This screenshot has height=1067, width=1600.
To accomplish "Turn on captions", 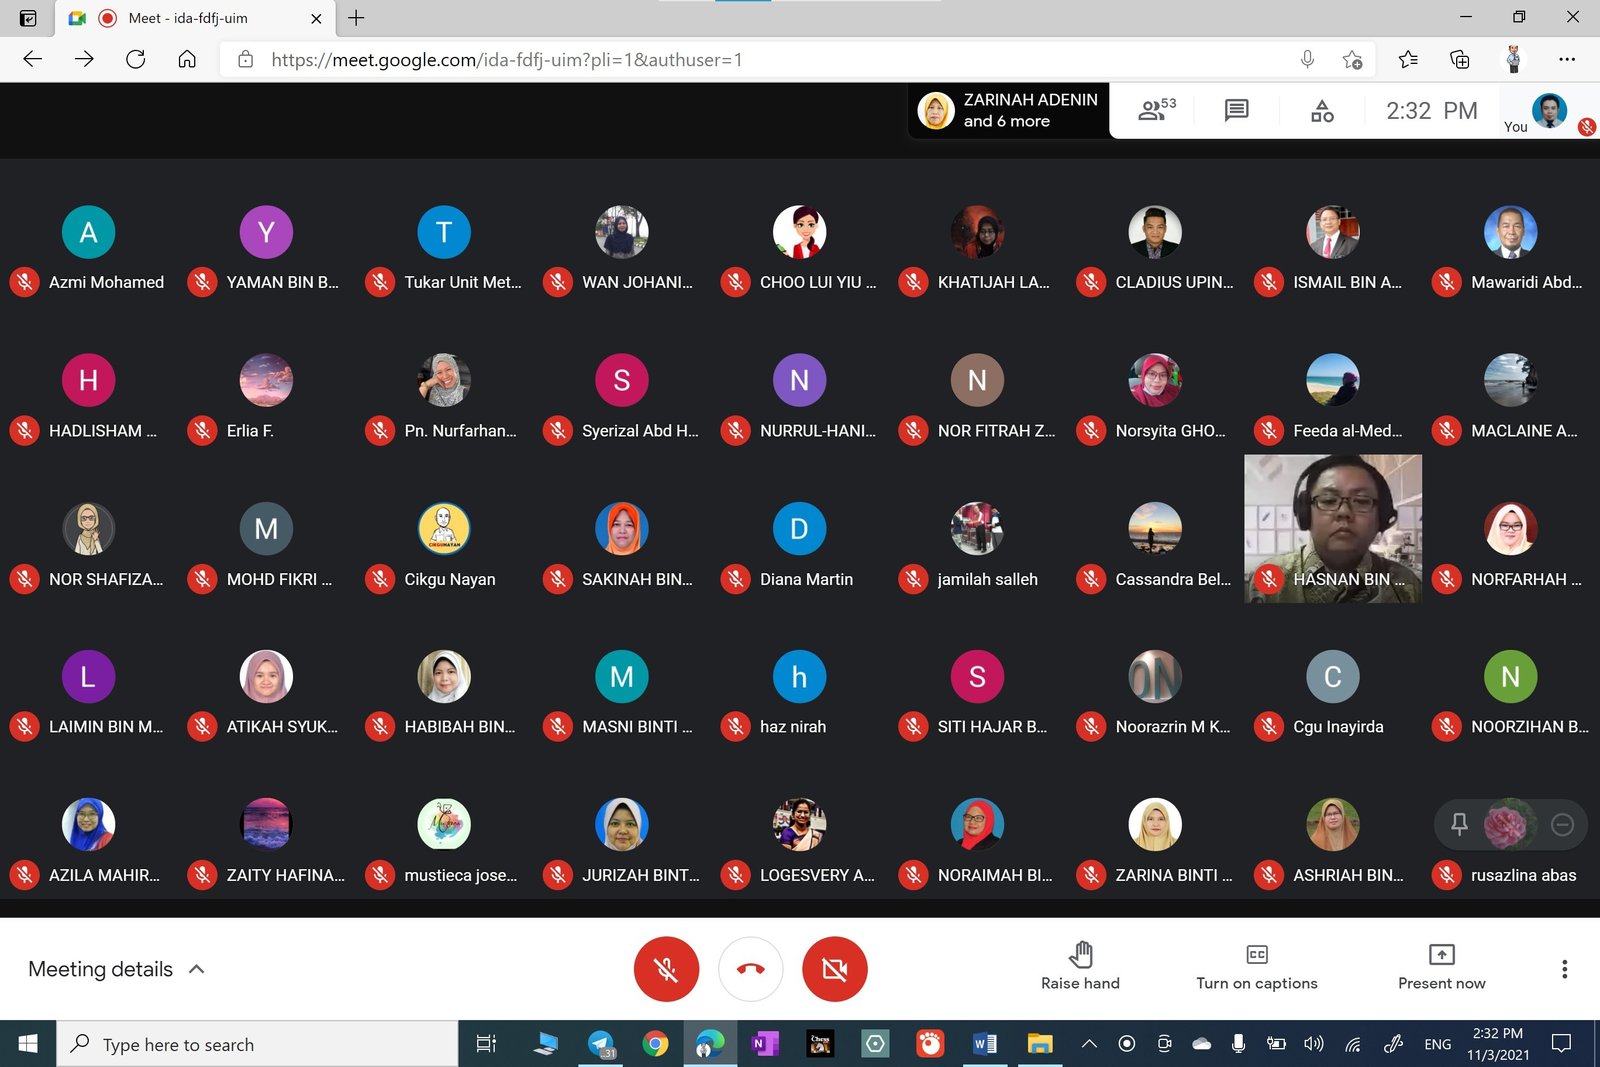I will pyautogui.click(x=1257, y=967).
